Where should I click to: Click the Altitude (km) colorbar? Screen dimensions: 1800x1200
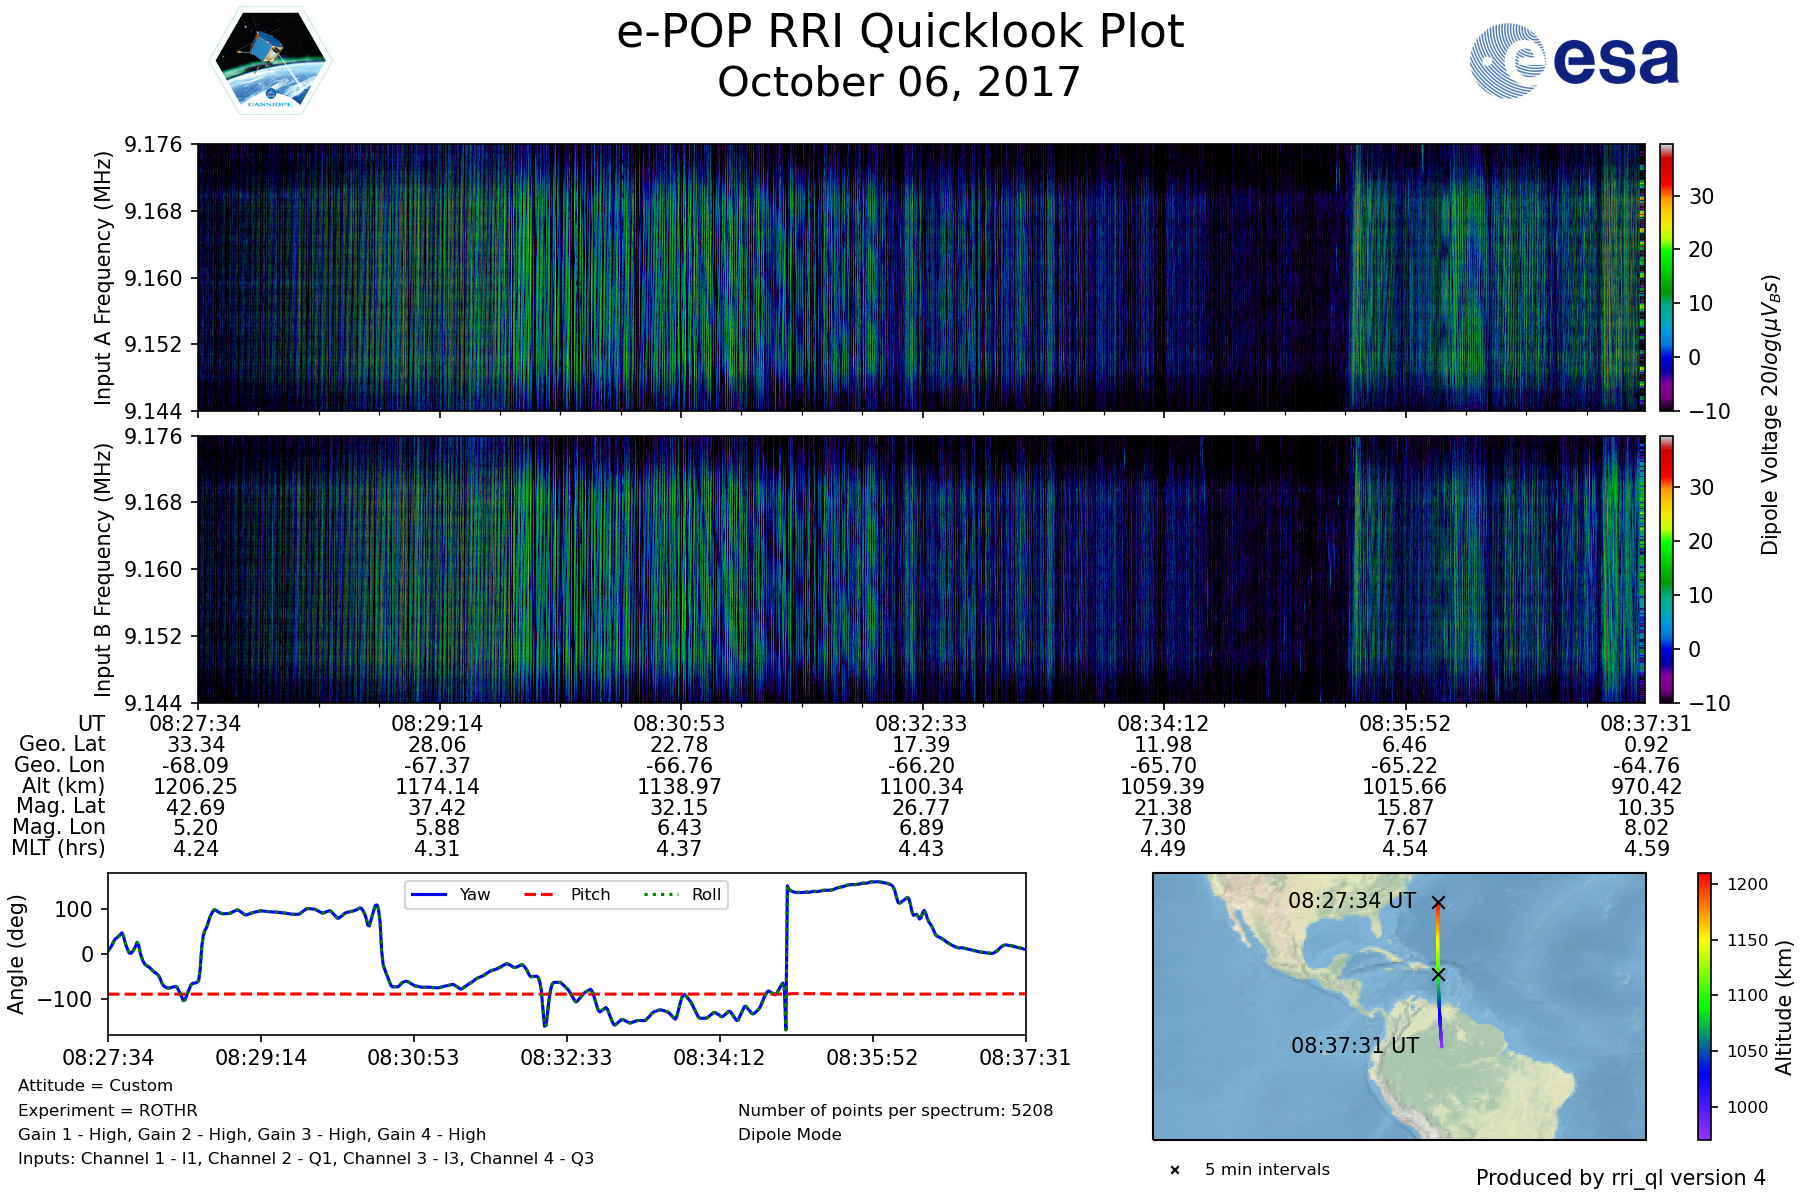[x=1704, y=1006]
